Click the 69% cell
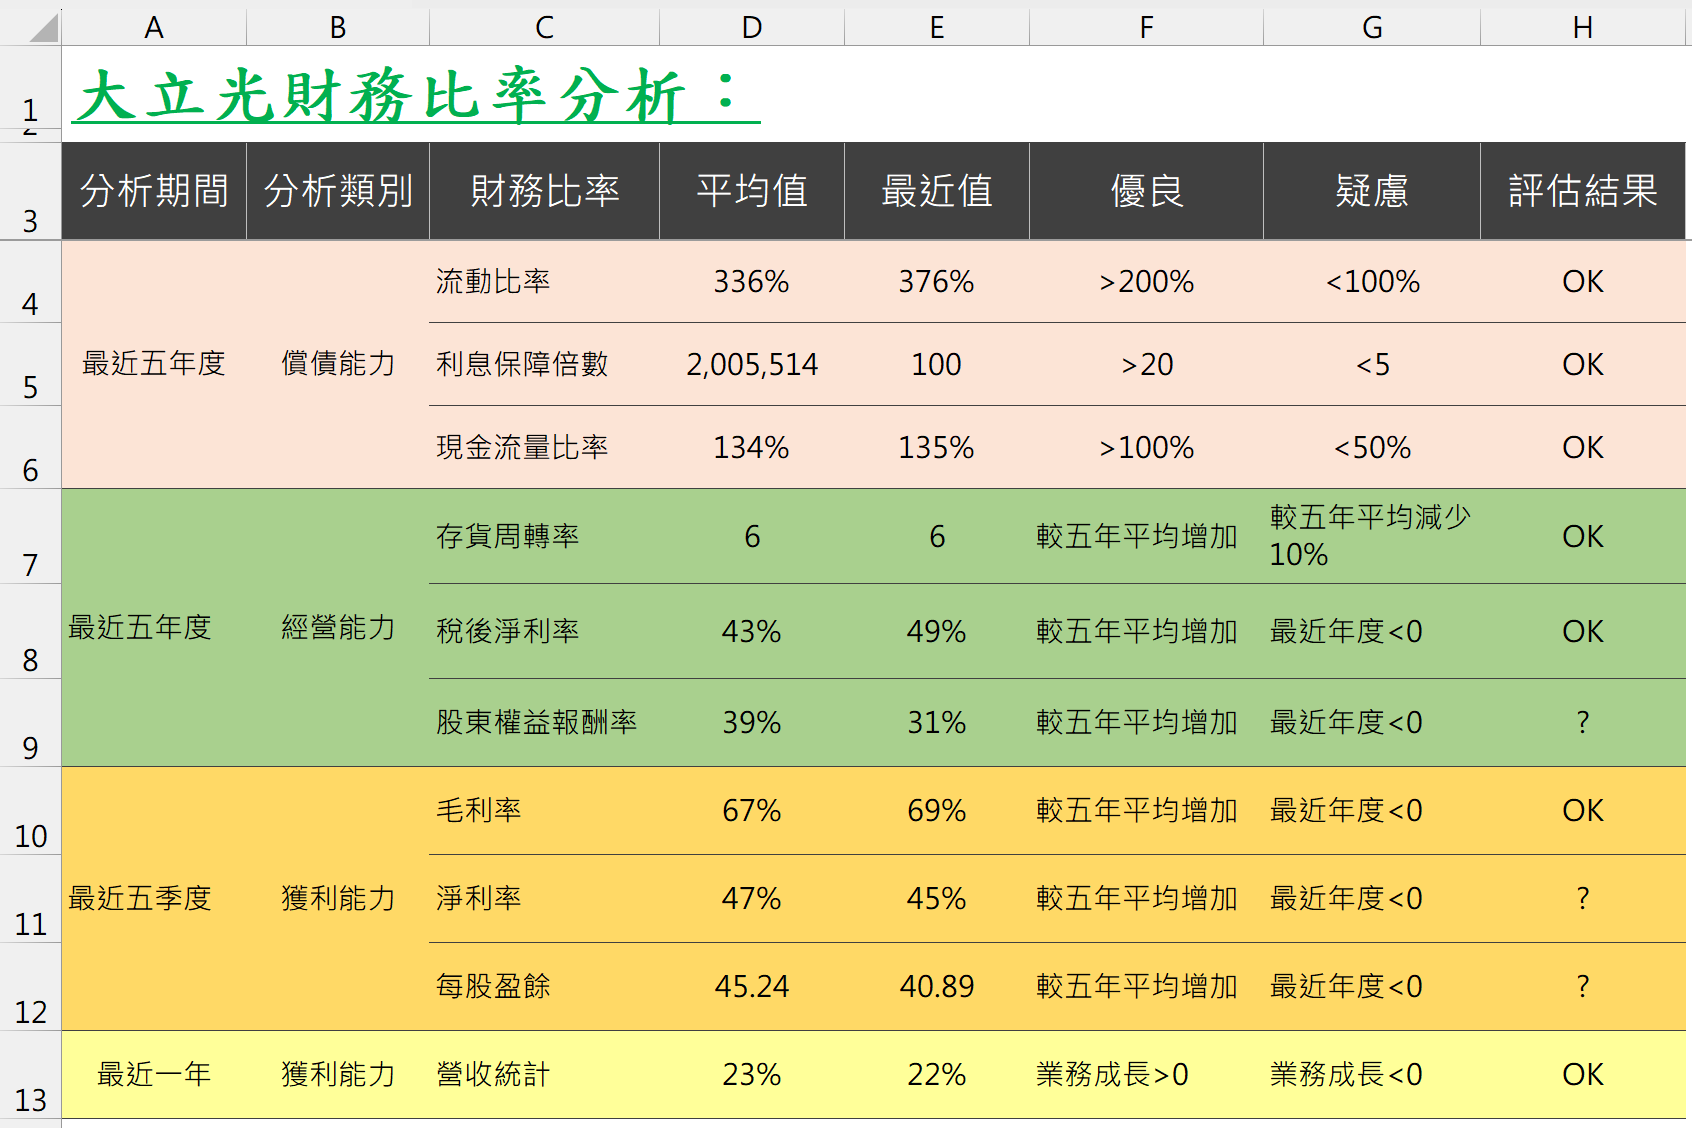Screen dimensions: 1692x1128 (x=937, y=811)
